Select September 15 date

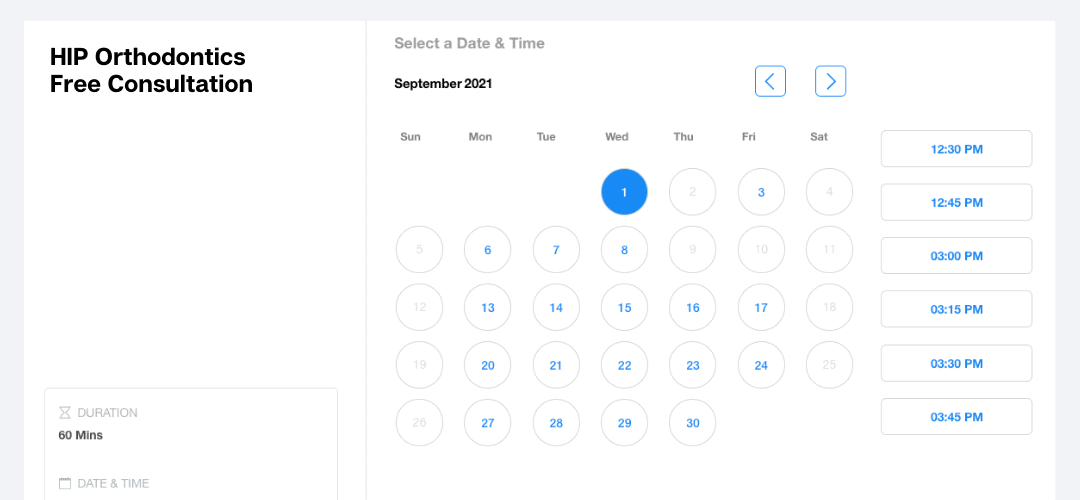coord(624,308)
